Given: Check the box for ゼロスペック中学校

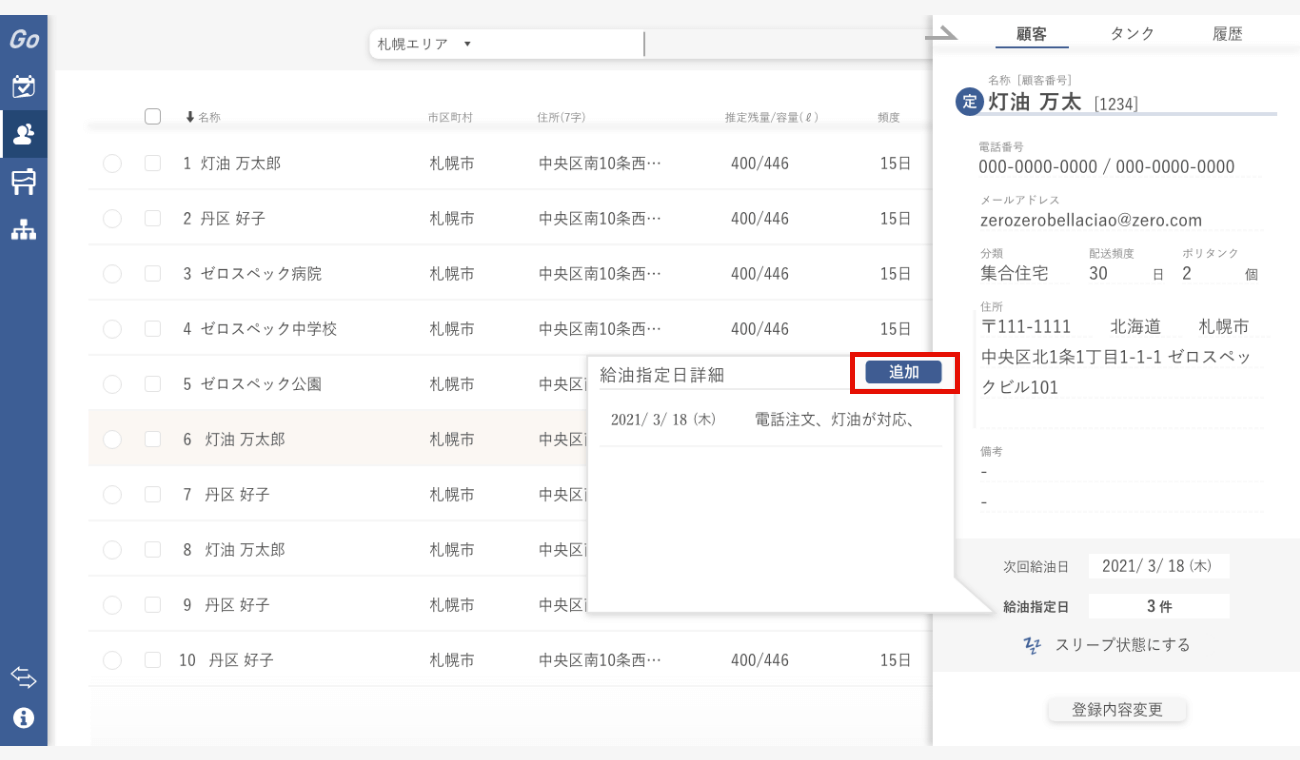Looking at the screenshot, I should click(153, 328).
